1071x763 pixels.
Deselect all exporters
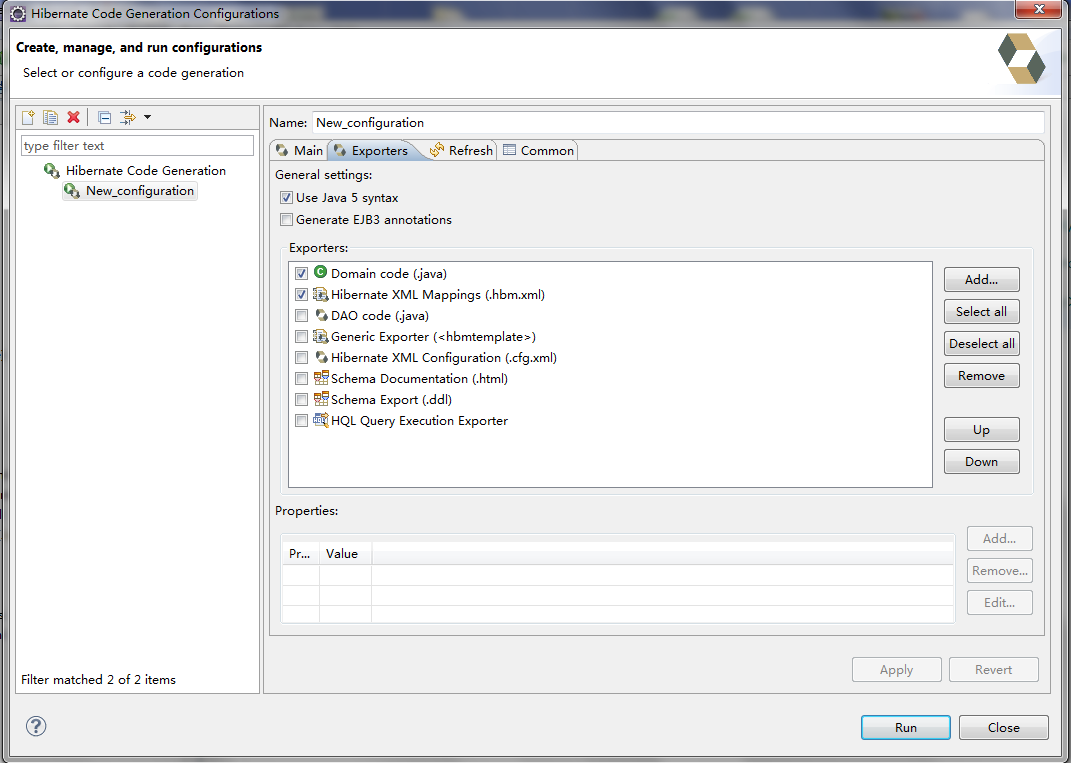coord(981,343)
